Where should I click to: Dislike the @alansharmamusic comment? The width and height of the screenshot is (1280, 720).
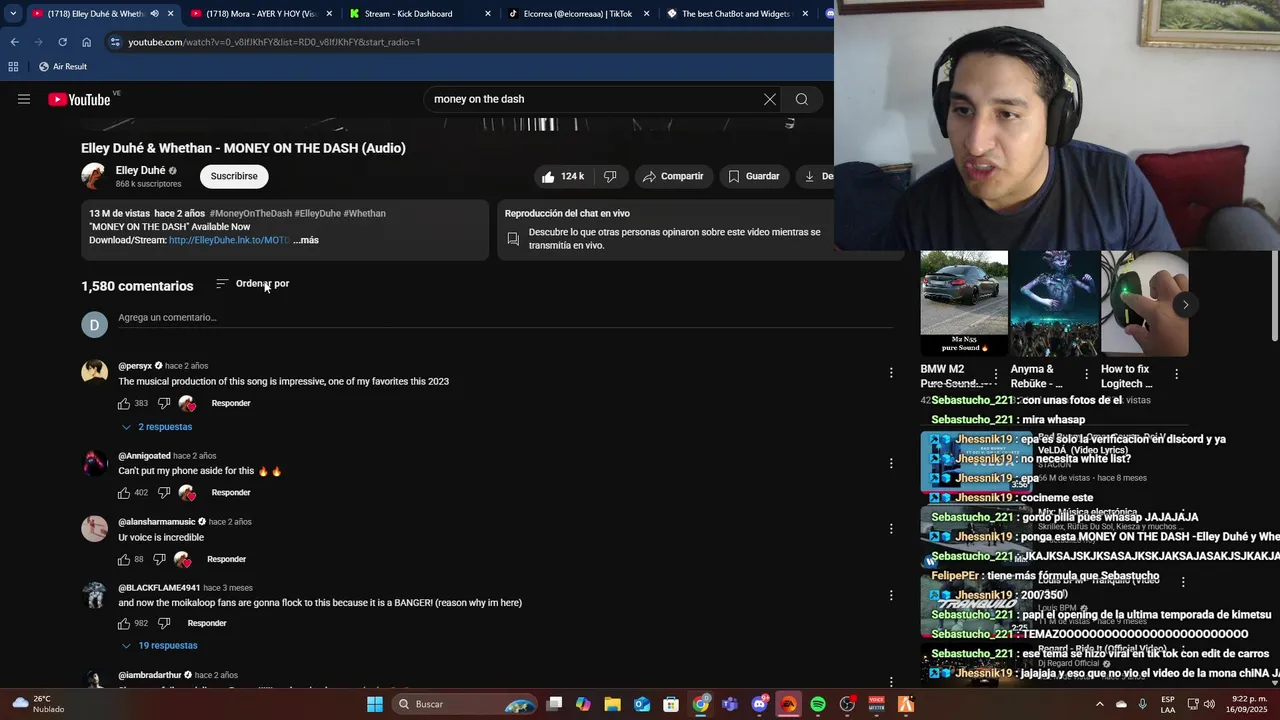(159, 559)
